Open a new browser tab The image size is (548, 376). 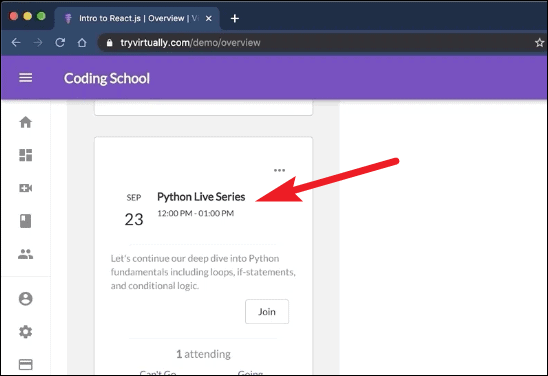pos(235,18)
